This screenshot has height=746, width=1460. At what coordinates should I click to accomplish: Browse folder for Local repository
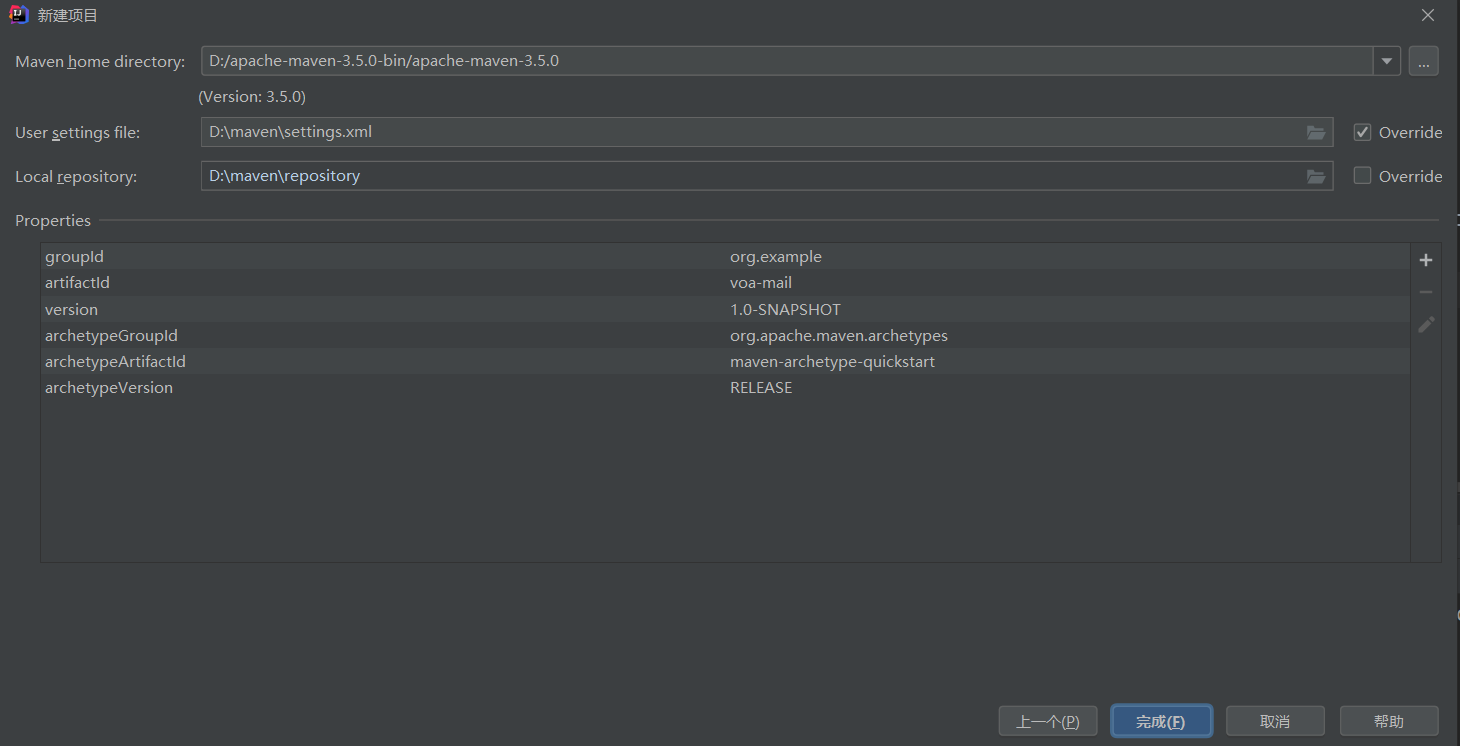coord(1316,176)
